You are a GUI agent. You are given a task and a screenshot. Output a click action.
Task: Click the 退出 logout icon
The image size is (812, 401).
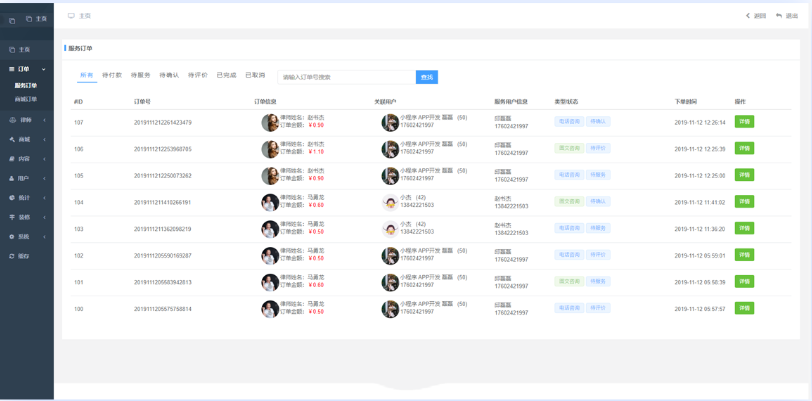(x=779, y=16)
